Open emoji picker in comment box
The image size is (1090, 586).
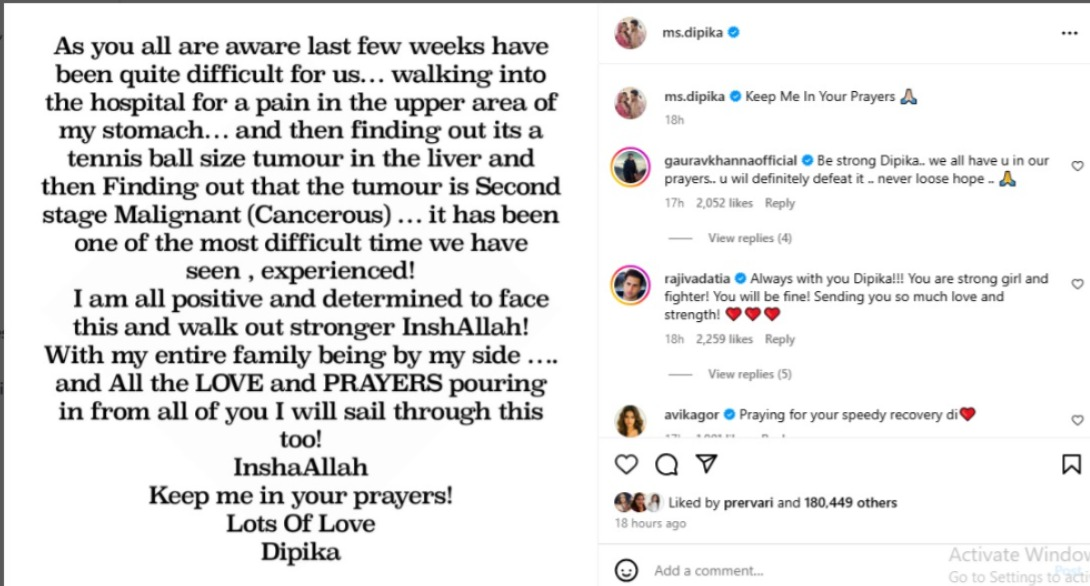[626, 570]
